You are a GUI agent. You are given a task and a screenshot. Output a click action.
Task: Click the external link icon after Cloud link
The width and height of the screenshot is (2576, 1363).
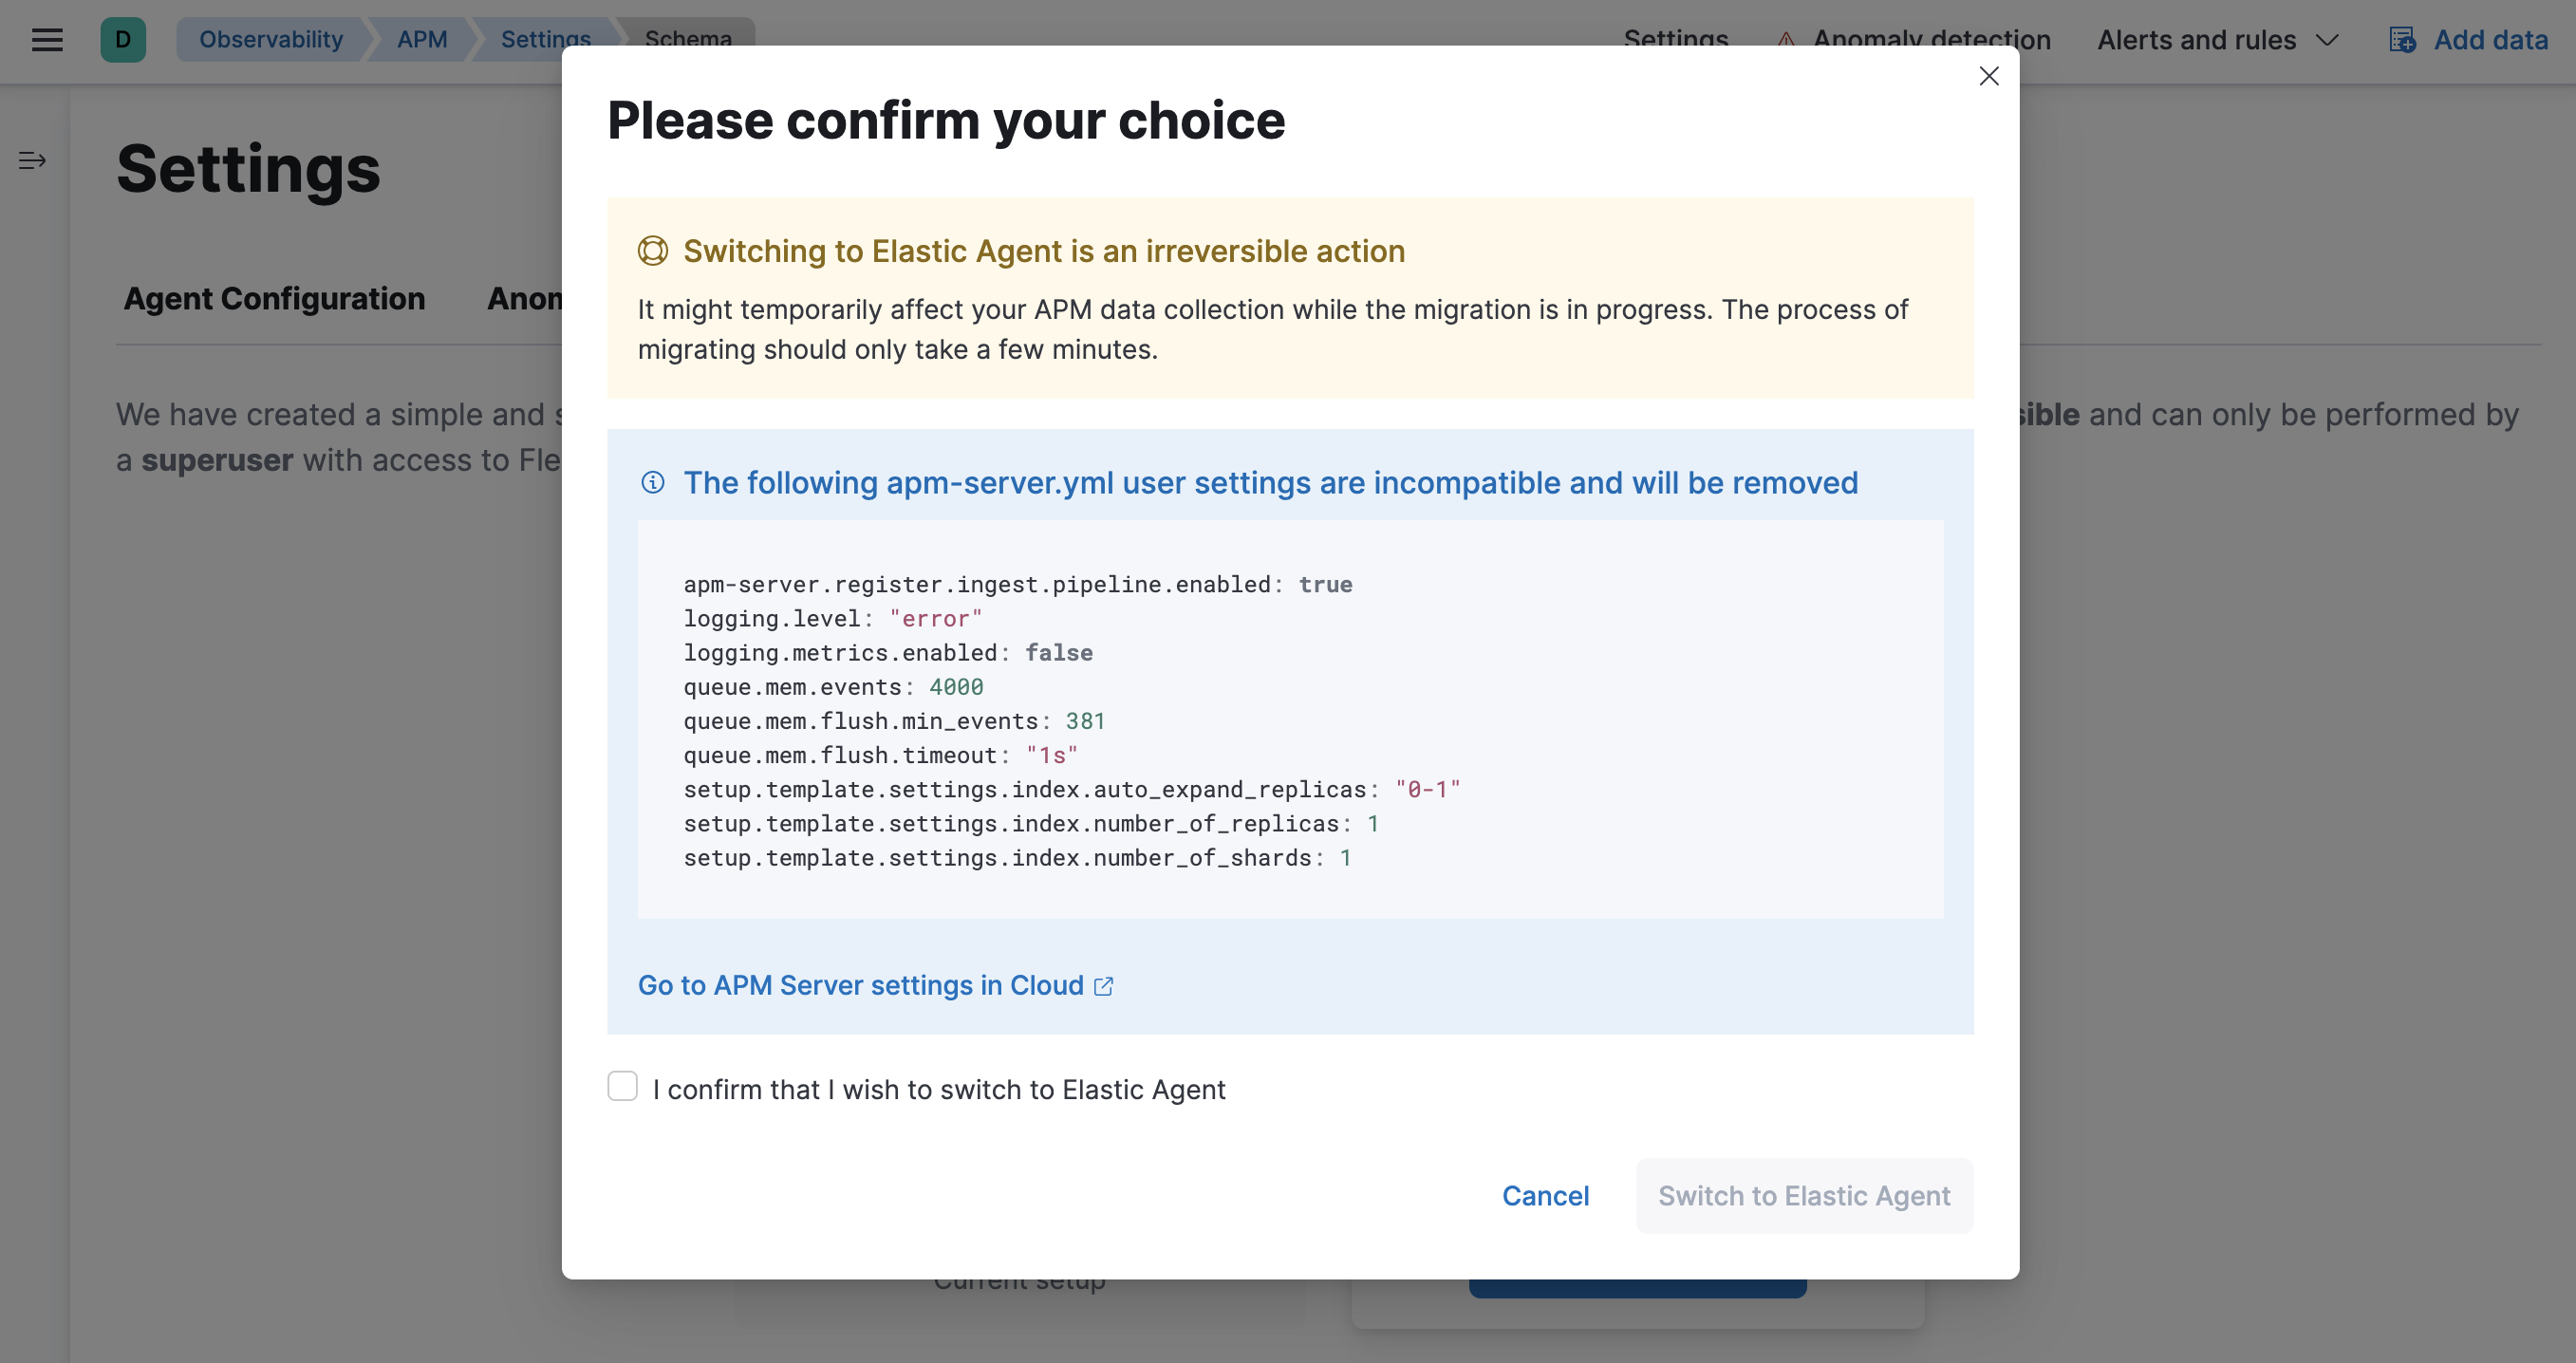tap(1104, 985)
